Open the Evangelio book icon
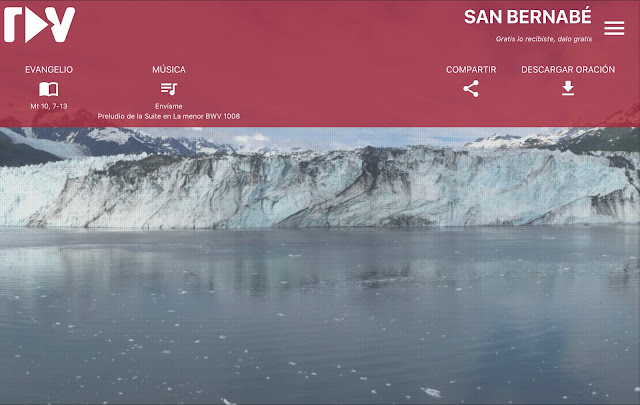The width and height of the screenshot is (640, 405). pos(49,89)
